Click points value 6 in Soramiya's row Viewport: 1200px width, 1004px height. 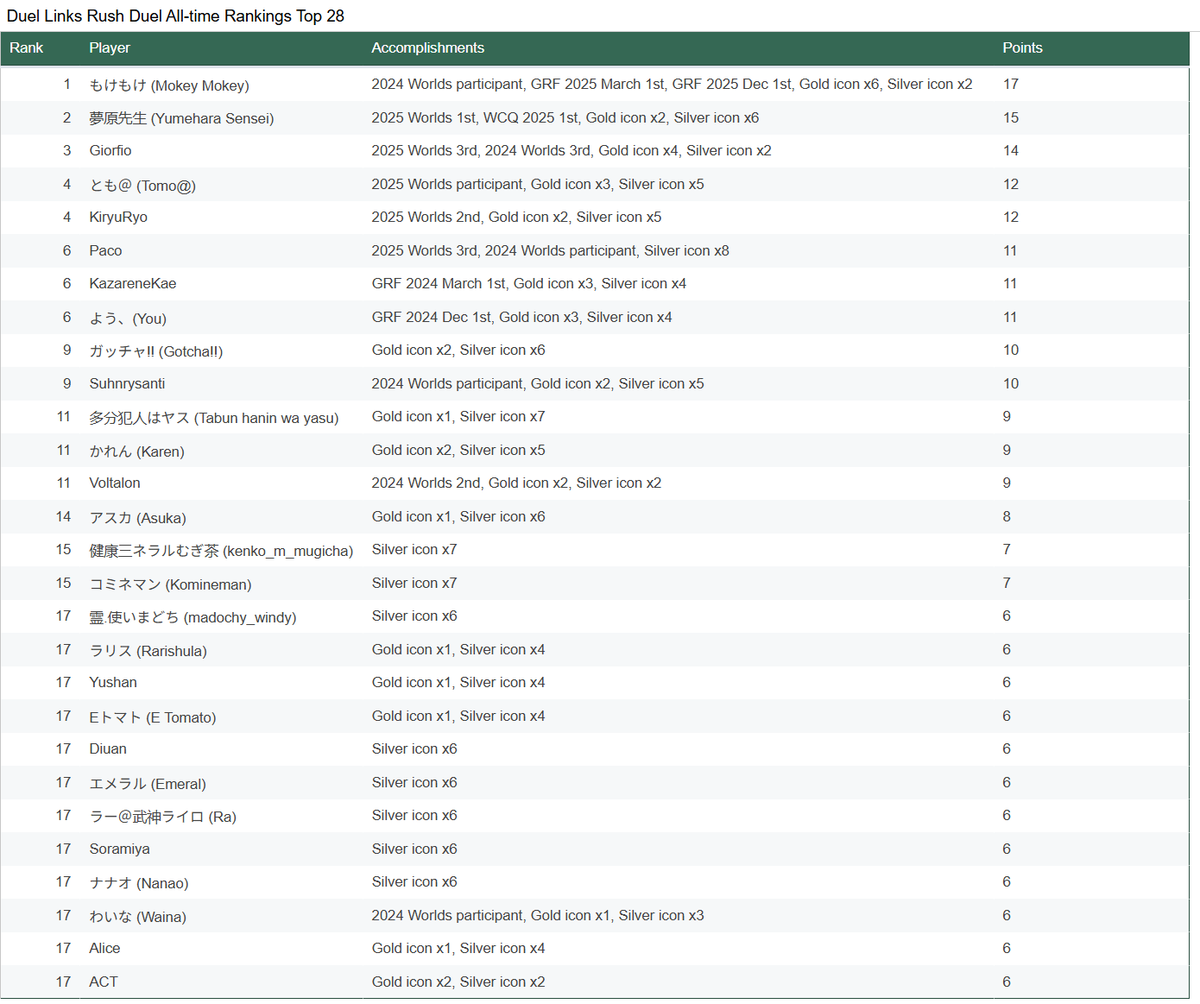1007,849
